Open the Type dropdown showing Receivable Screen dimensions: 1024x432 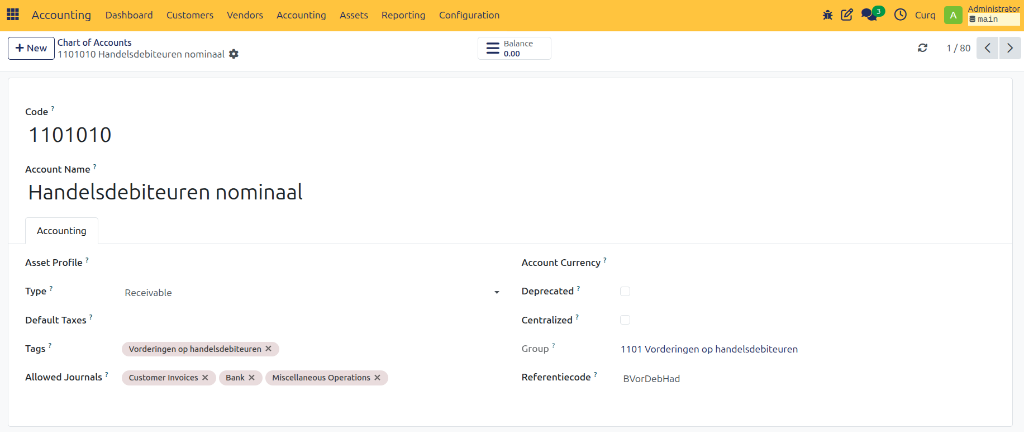click(x=312, y=293)
